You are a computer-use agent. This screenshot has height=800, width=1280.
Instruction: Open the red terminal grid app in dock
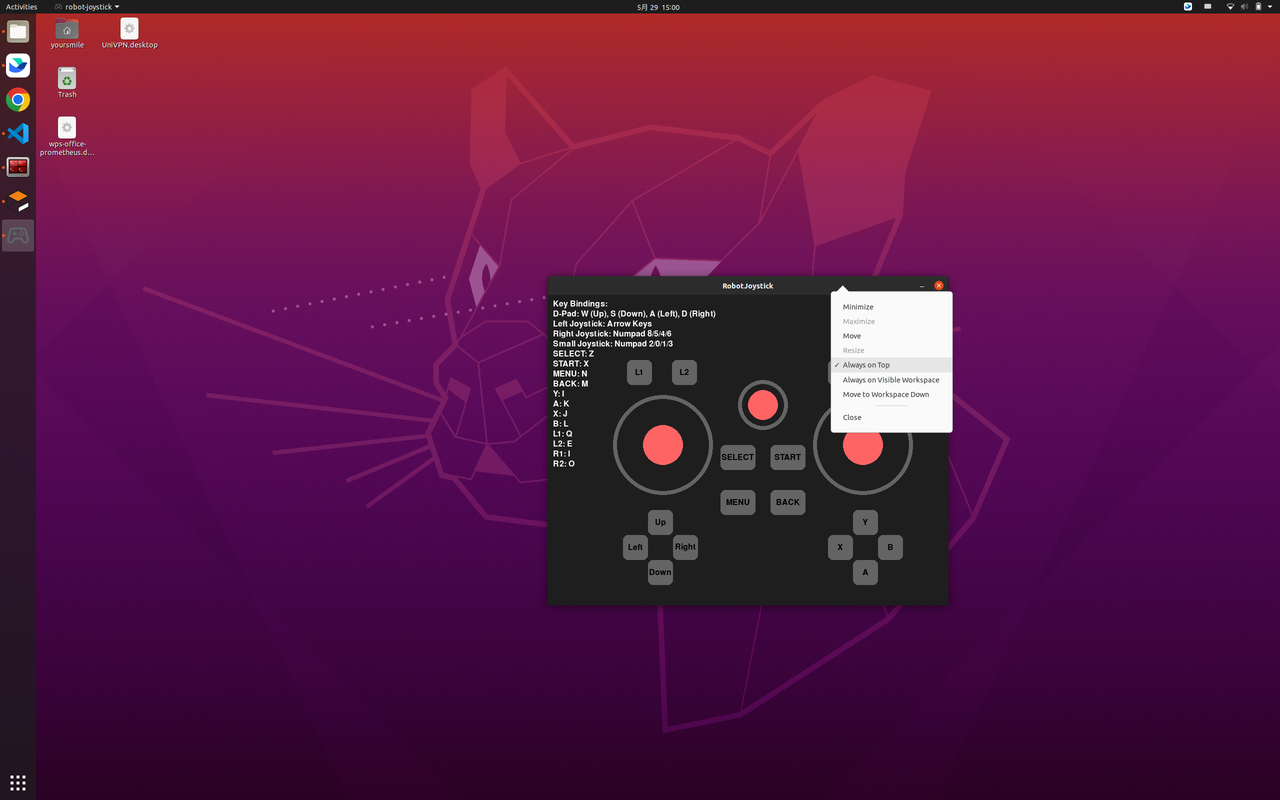(x=18, y=167)
